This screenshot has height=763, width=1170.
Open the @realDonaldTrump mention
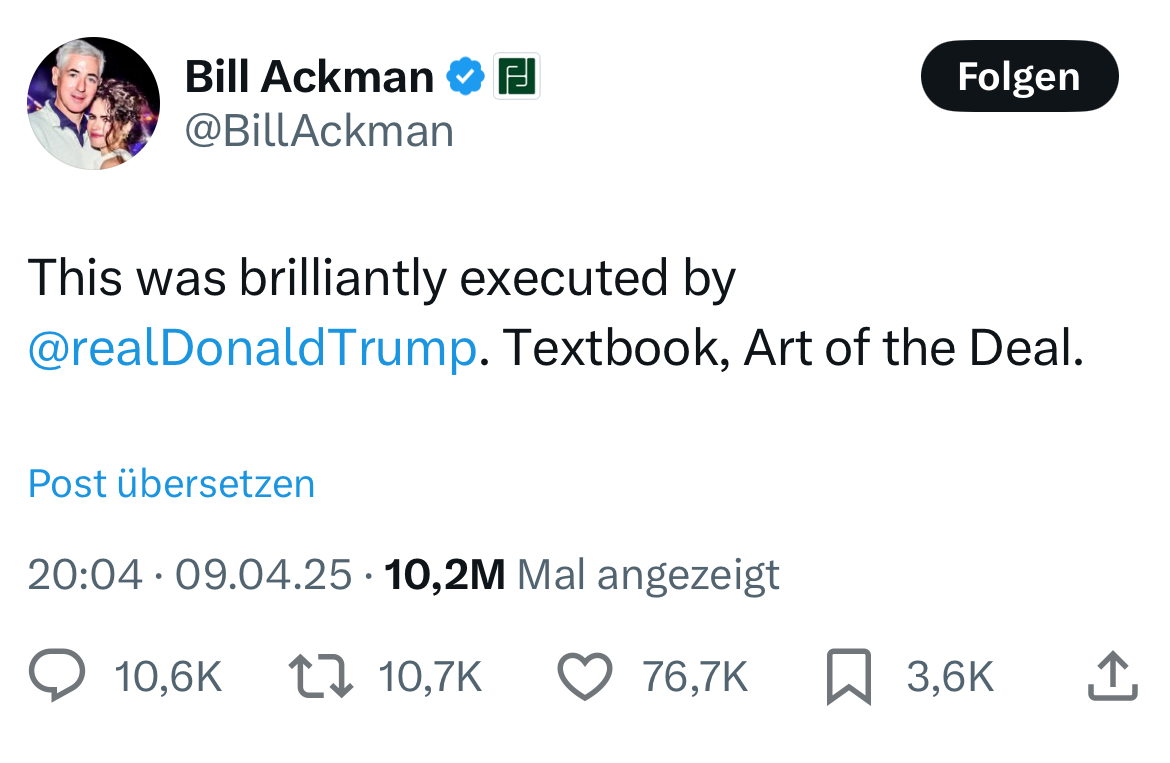pyautogui.click(x=252, y=347)
